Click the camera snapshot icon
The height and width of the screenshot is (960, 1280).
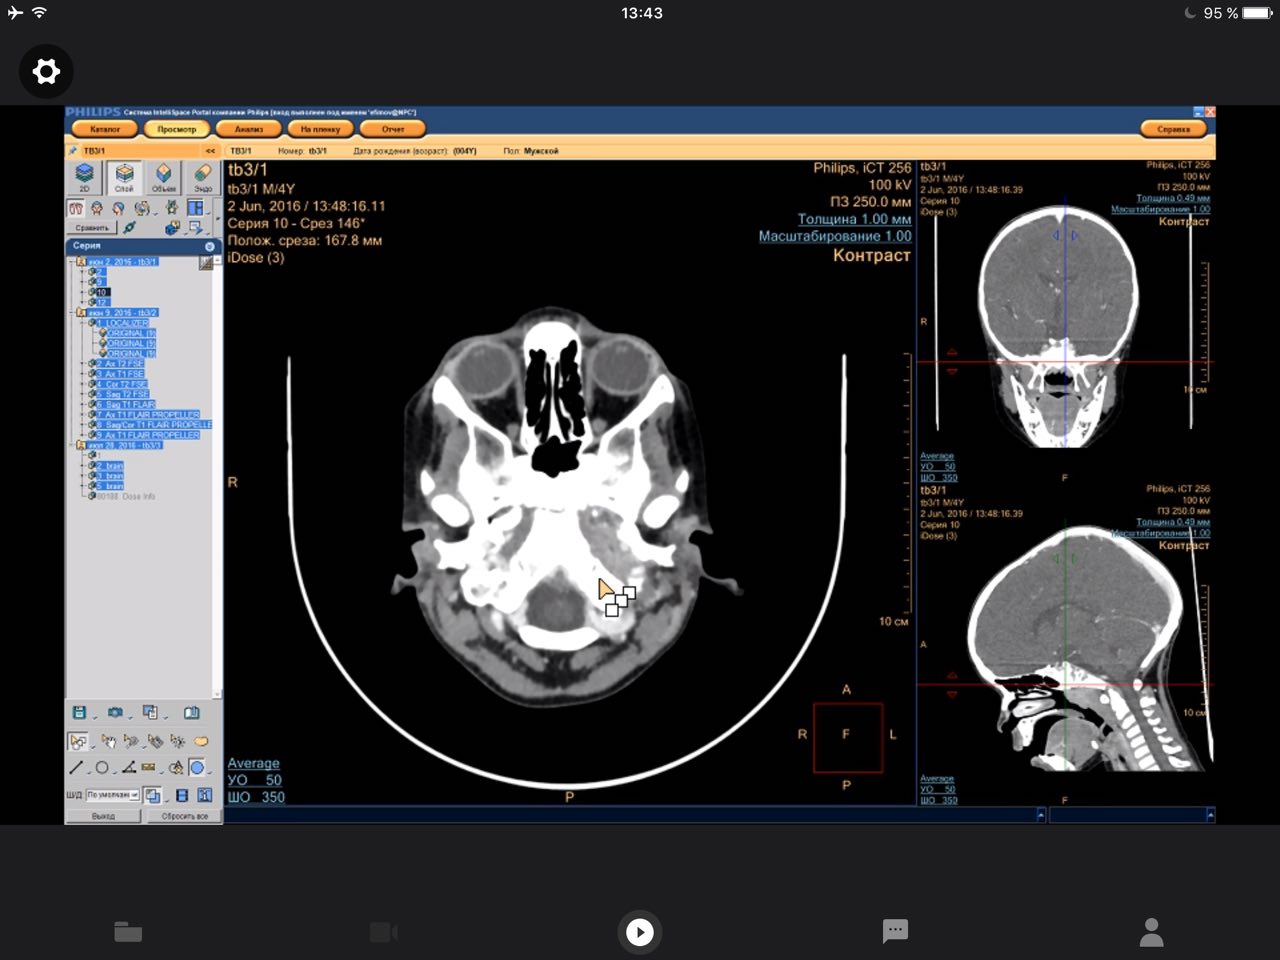[x=115, y=712]
